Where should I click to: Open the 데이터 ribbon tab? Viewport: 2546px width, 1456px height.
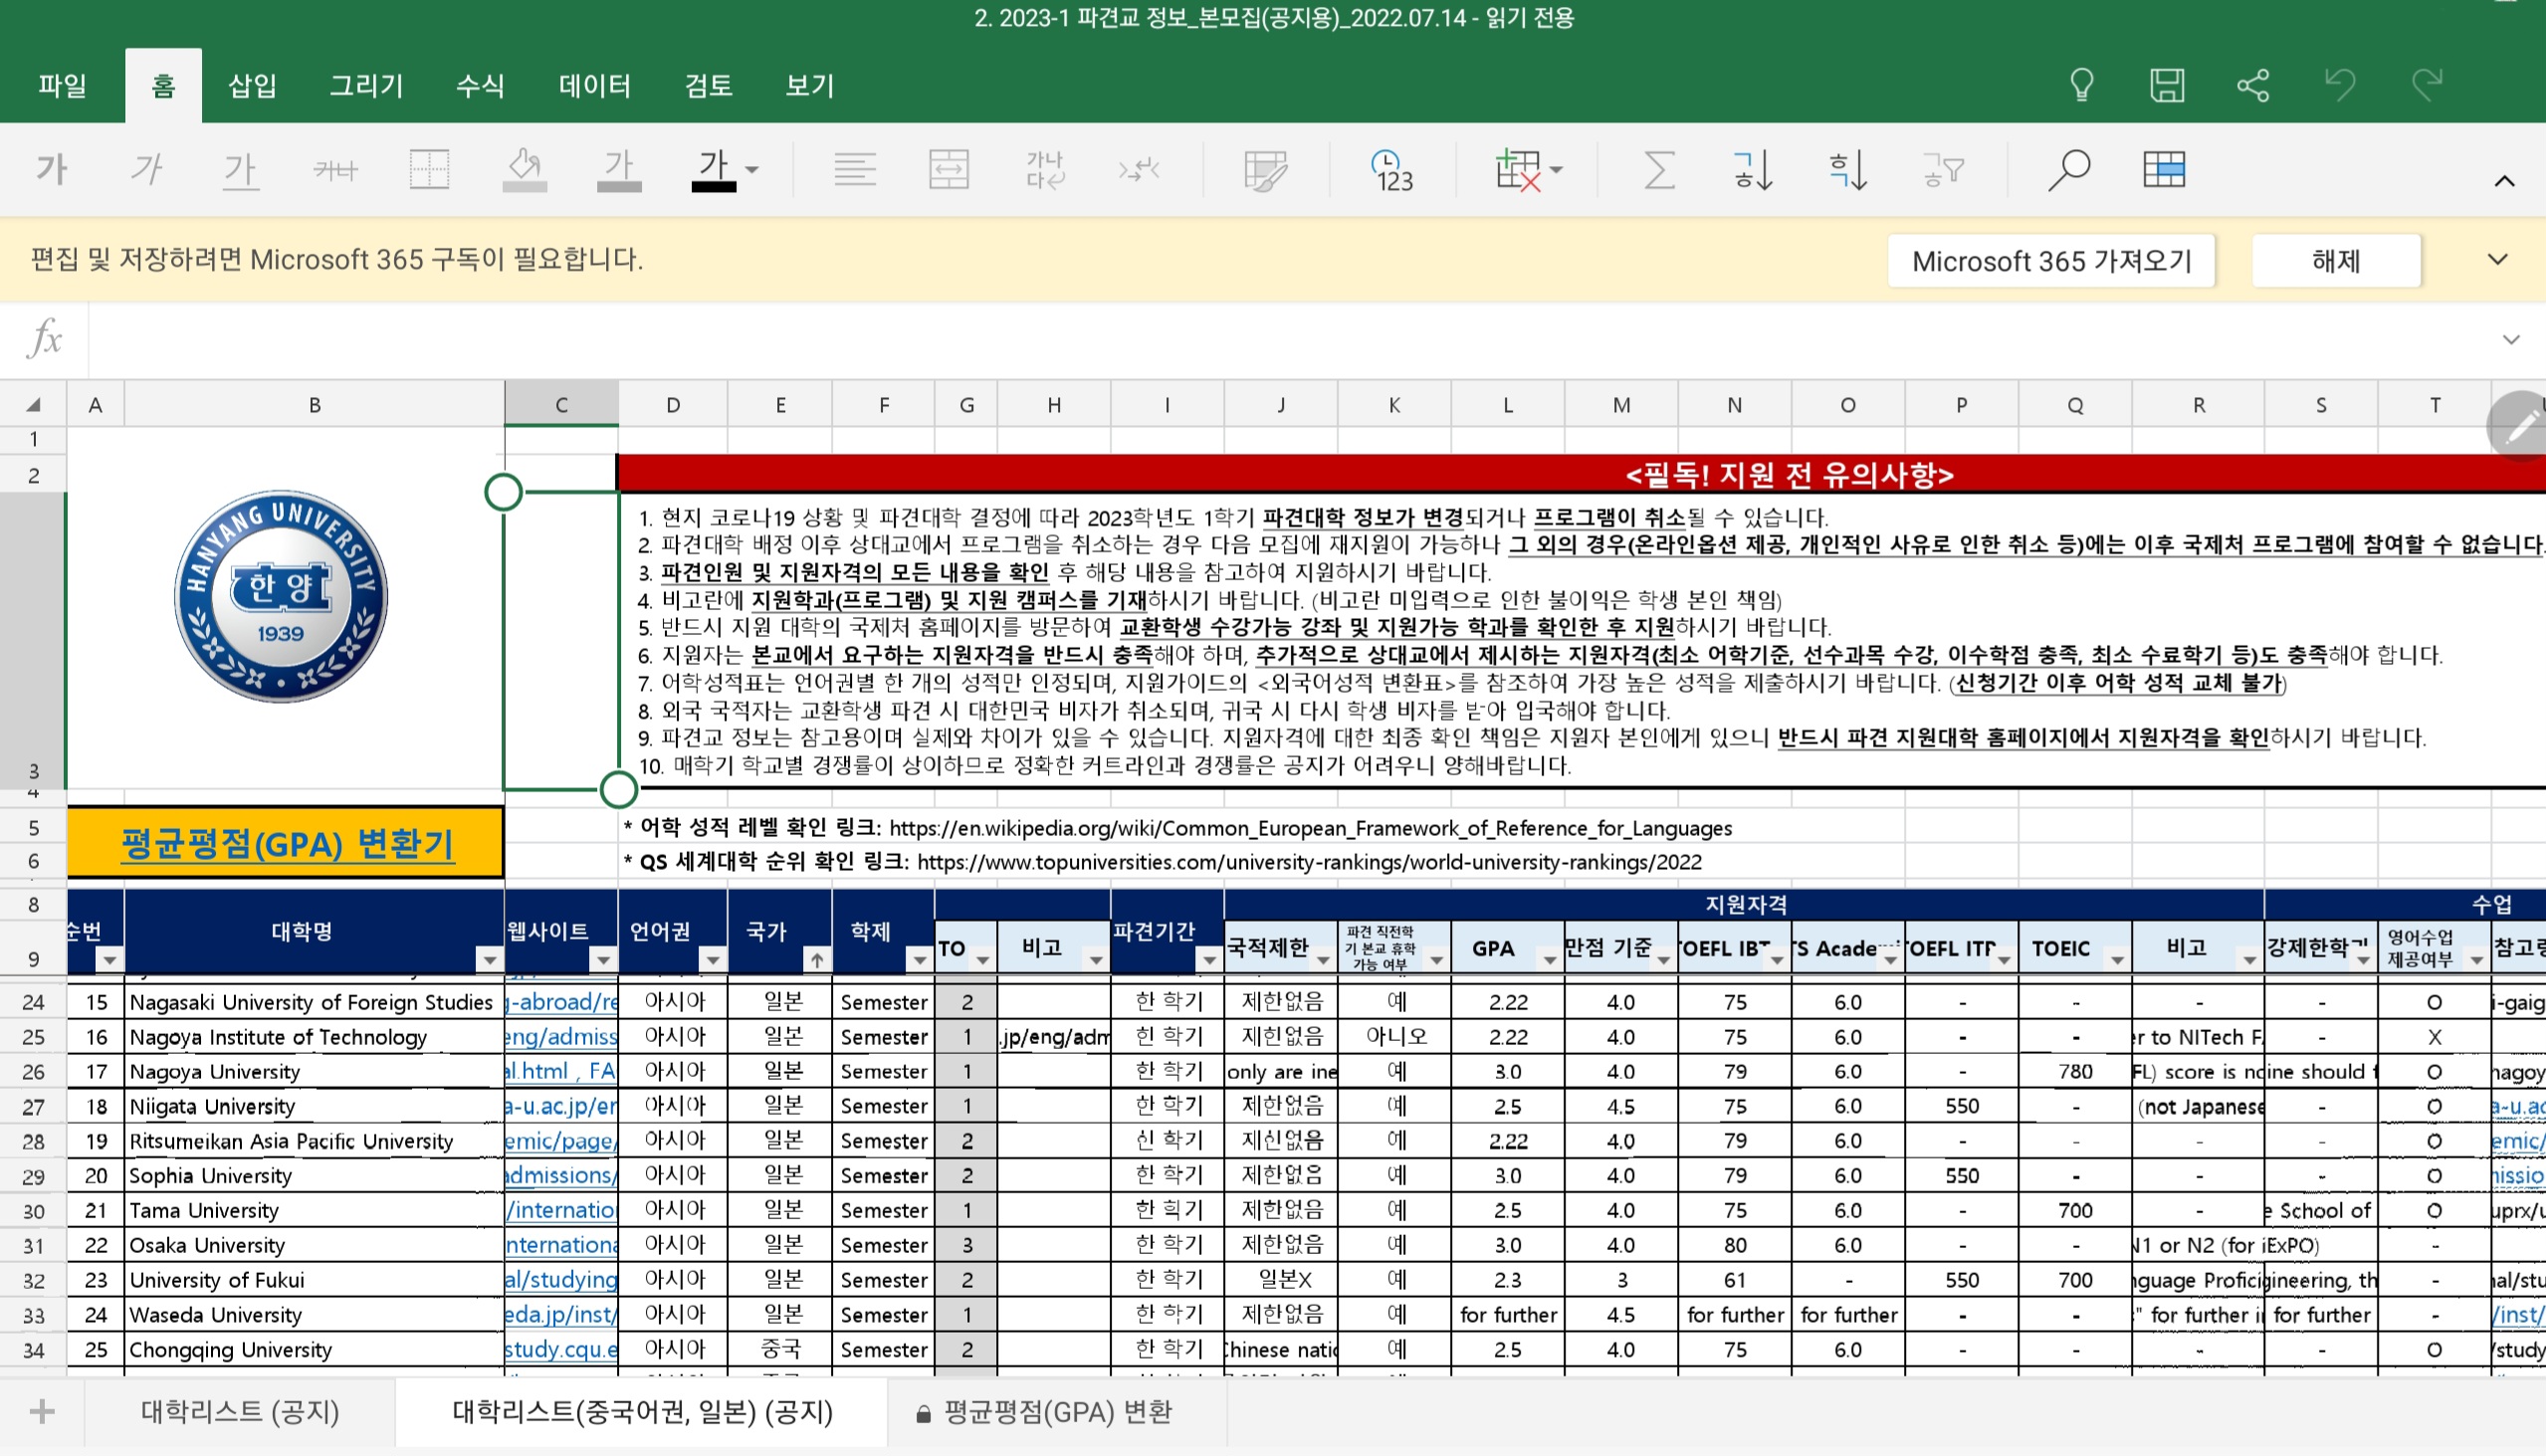coord(594,86)
